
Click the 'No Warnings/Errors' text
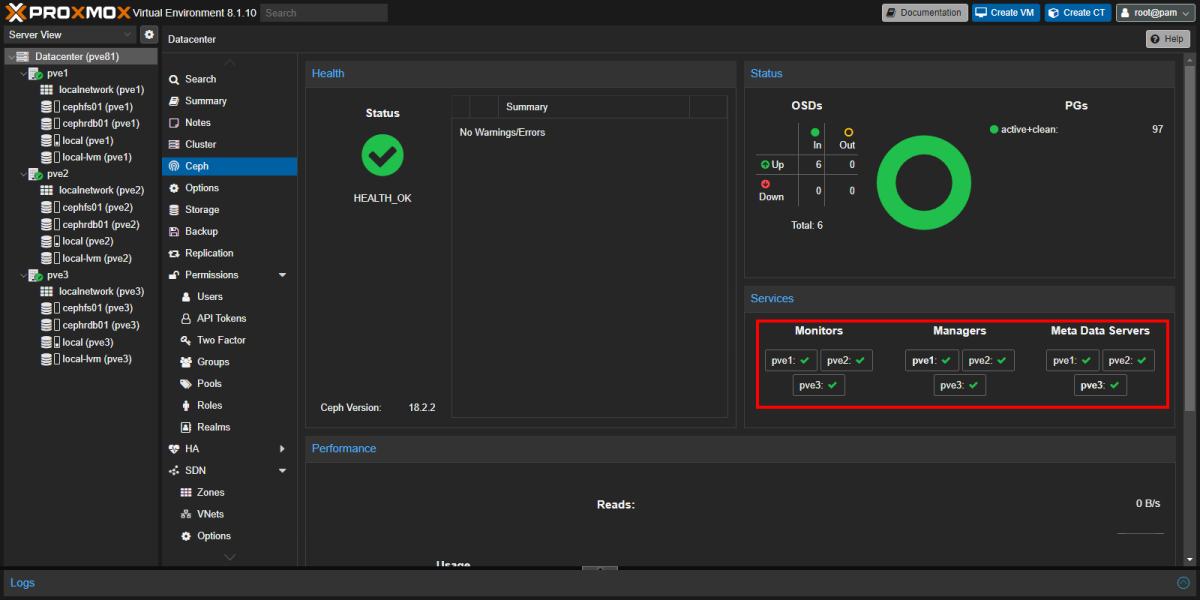pos(502,132)
